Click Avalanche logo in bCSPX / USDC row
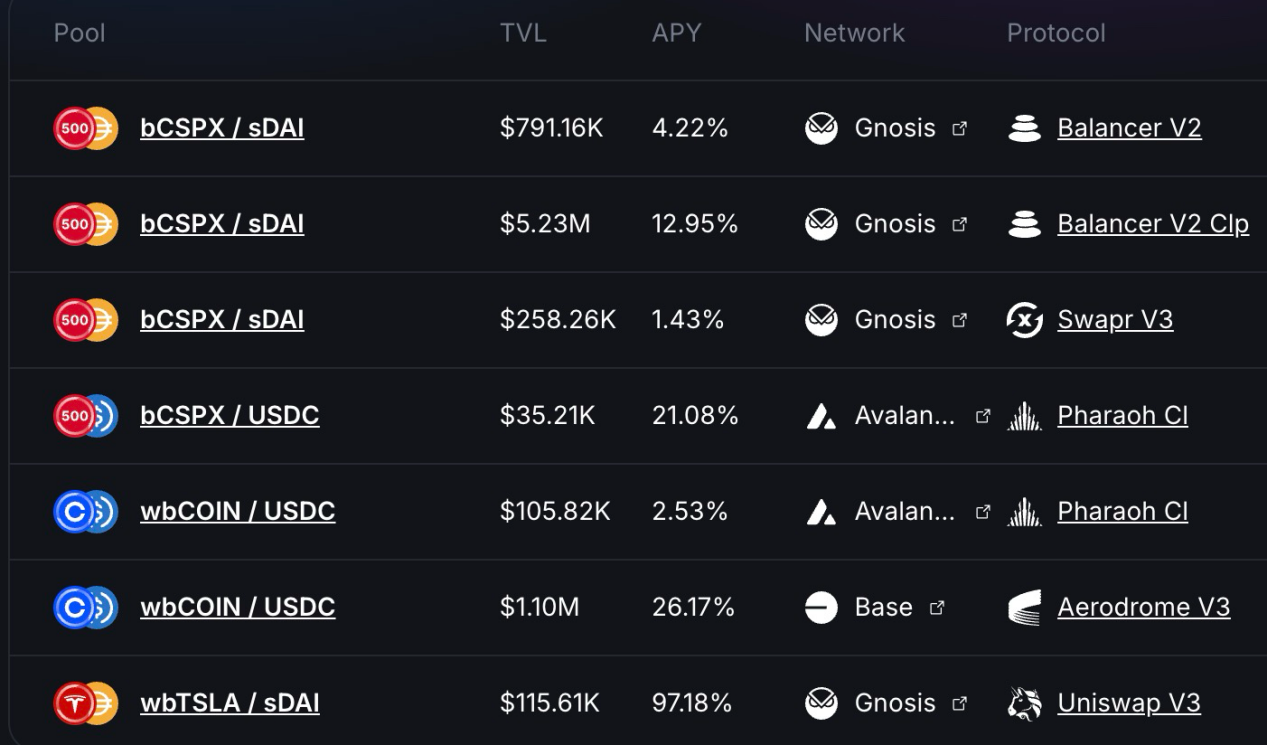 [x=821, y=416]
